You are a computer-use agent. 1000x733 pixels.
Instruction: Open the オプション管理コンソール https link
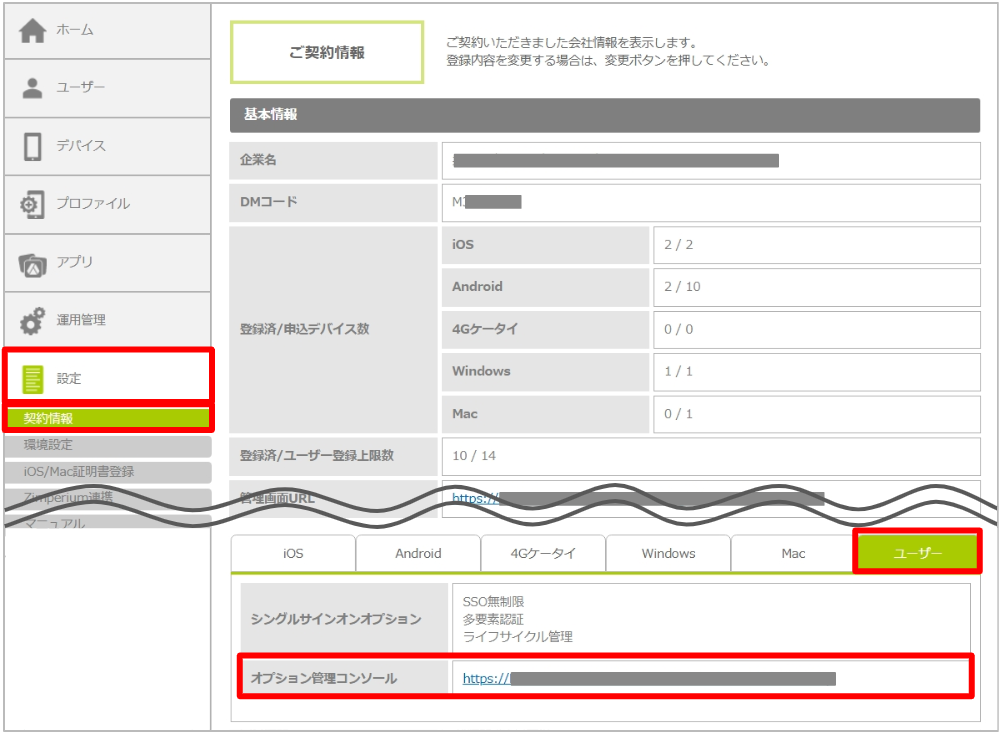[485, 679]
